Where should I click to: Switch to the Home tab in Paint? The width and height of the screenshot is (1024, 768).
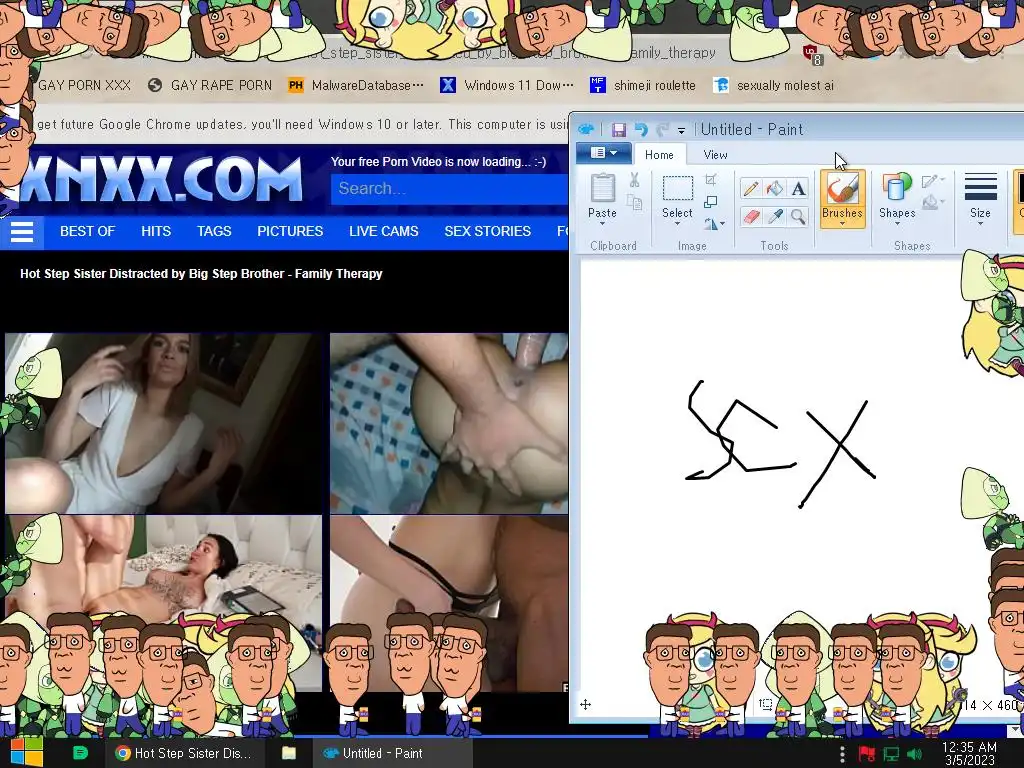tap(659, 155)
